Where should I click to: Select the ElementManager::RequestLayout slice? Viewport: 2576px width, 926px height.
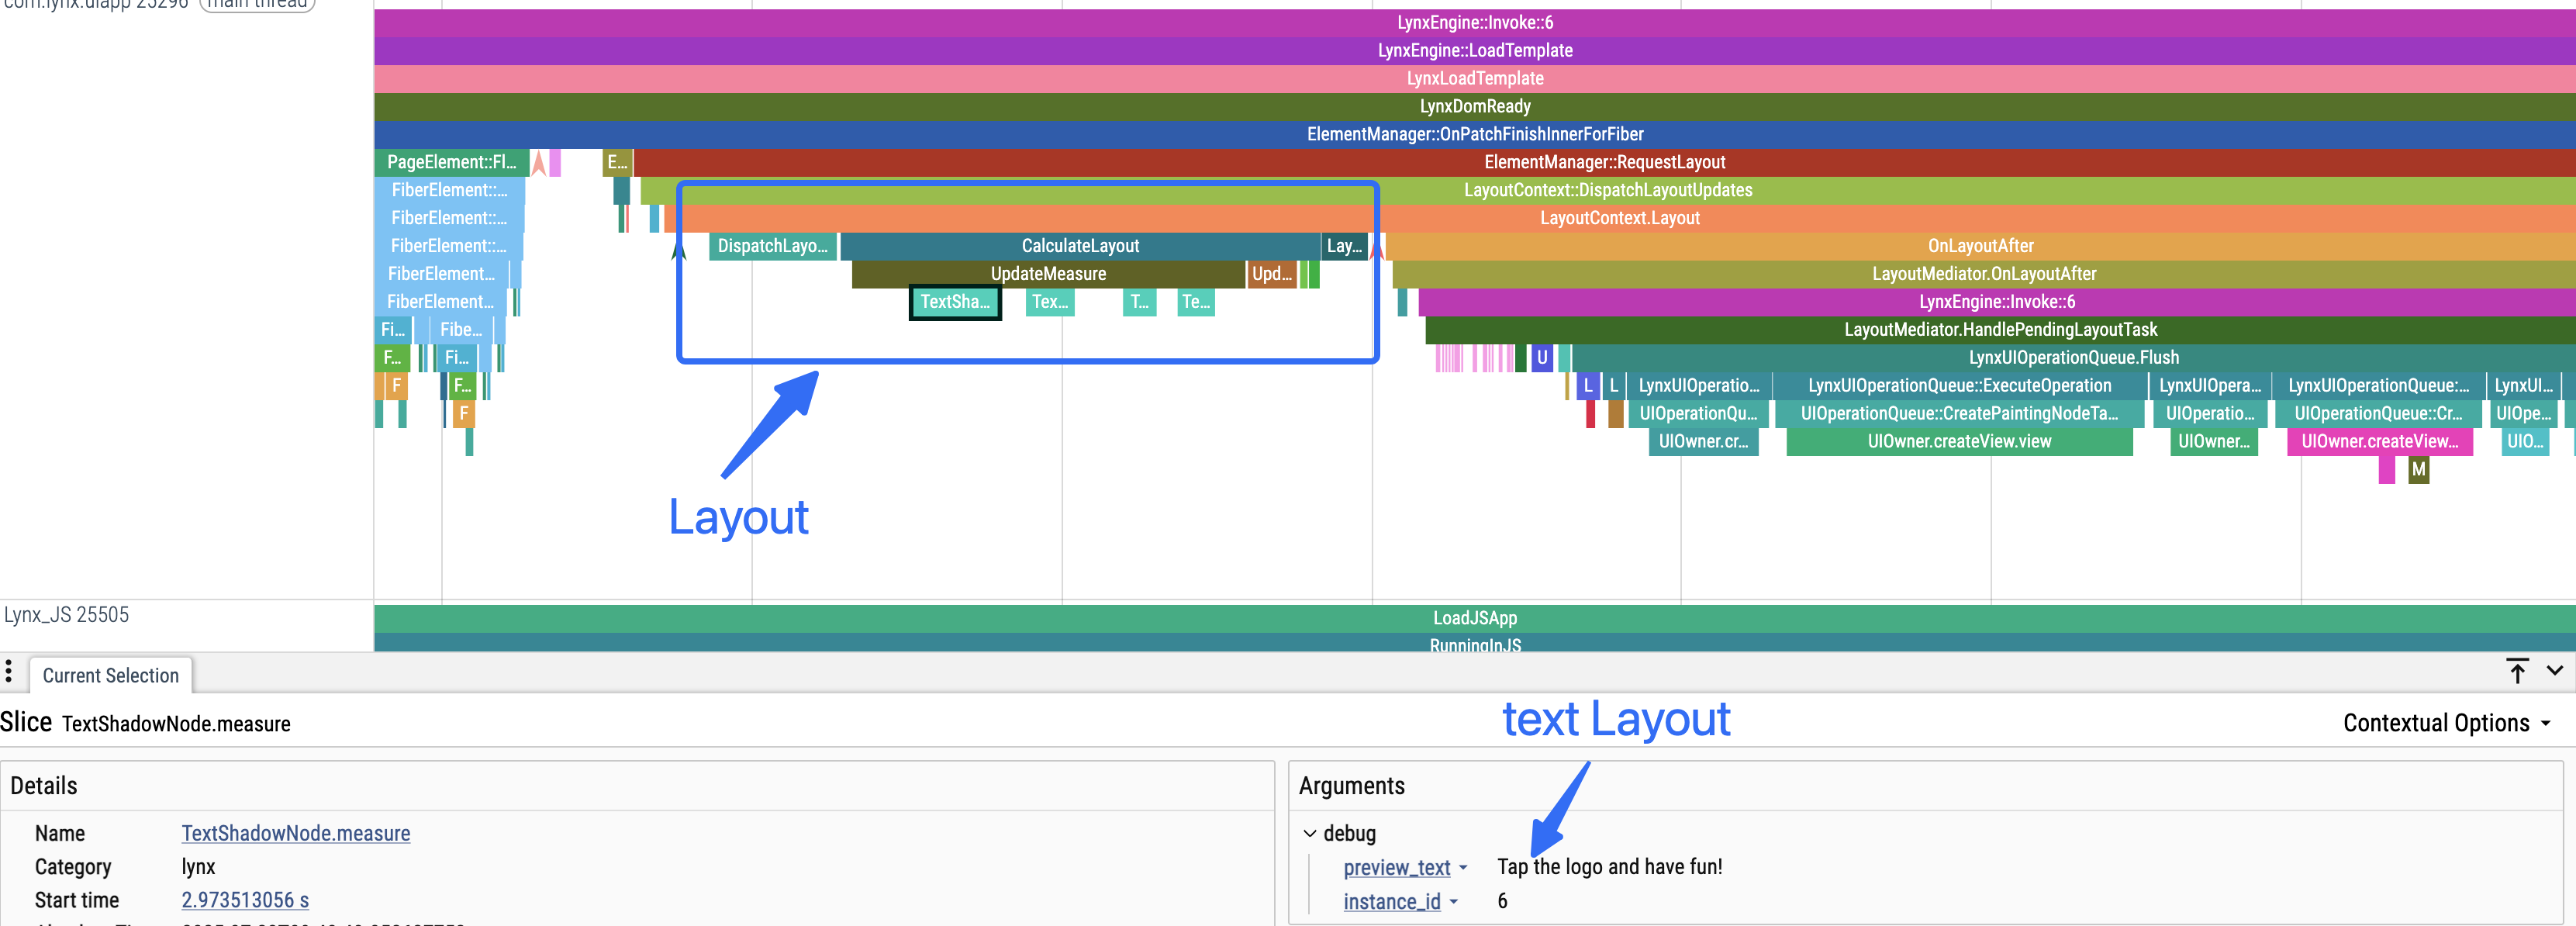tap(1604, 162)
